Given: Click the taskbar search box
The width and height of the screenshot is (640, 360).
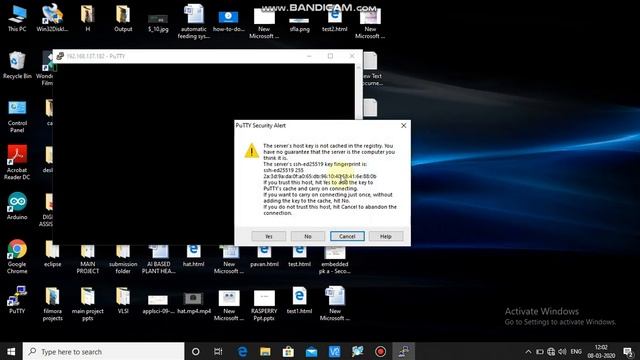Looking at the screenshot, I should pos(103,351).
